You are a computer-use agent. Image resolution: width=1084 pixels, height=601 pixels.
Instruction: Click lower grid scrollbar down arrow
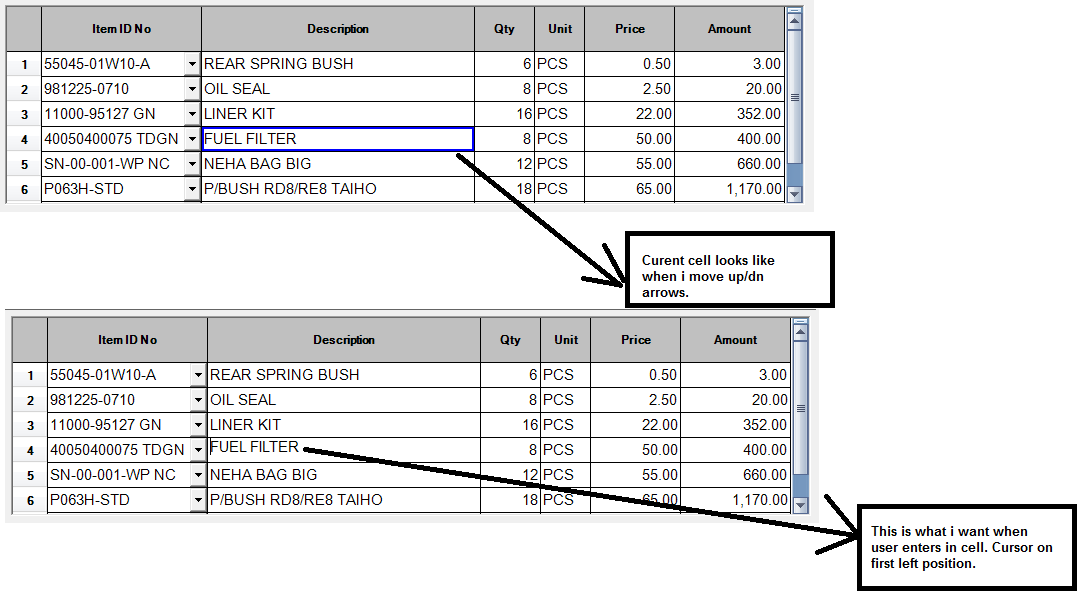pyautogui.click(x=801, y=506)
